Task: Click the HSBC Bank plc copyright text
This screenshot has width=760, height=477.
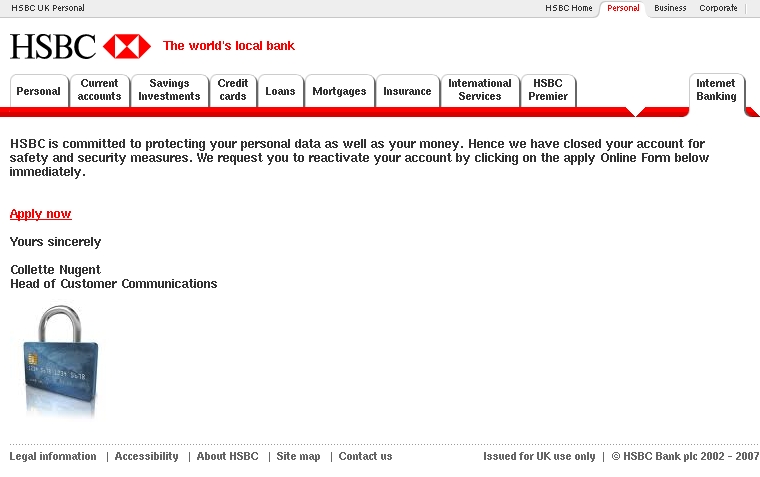Action: 685,456
